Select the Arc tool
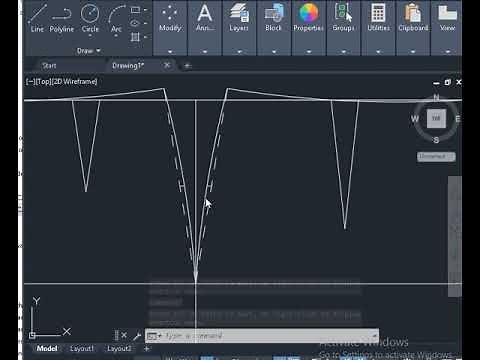The image size is (480, 360). [116, 18]
